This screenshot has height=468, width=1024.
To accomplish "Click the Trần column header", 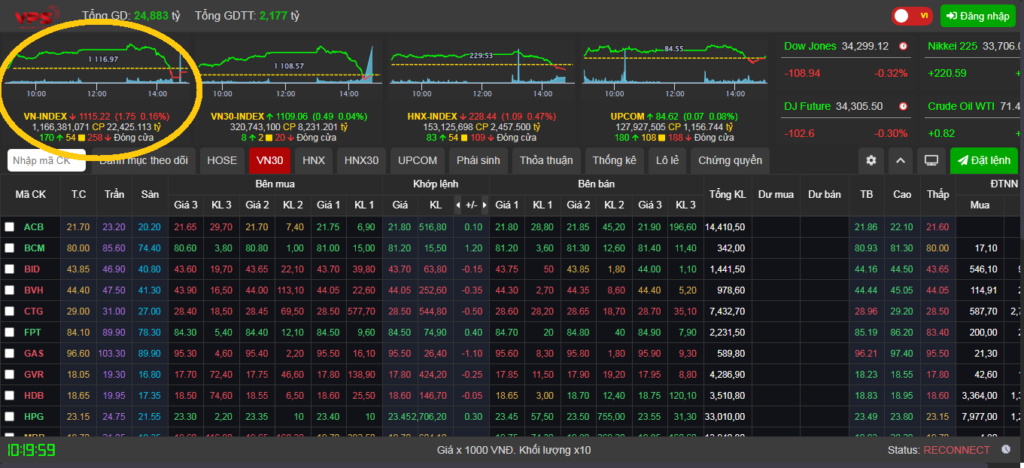I will [x=114, y=195].
